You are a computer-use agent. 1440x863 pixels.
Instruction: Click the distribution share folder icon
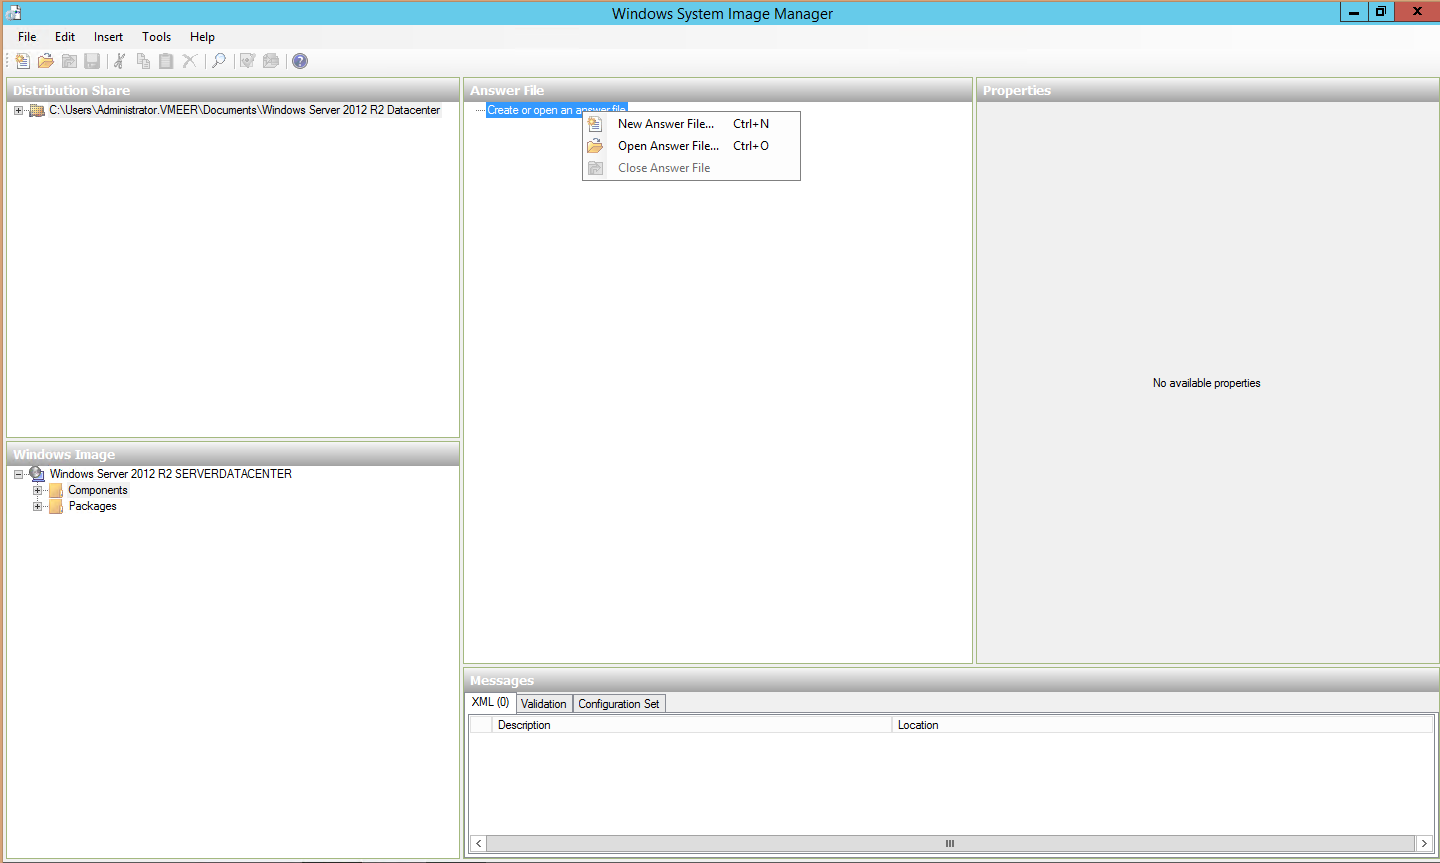click(37, 110)
